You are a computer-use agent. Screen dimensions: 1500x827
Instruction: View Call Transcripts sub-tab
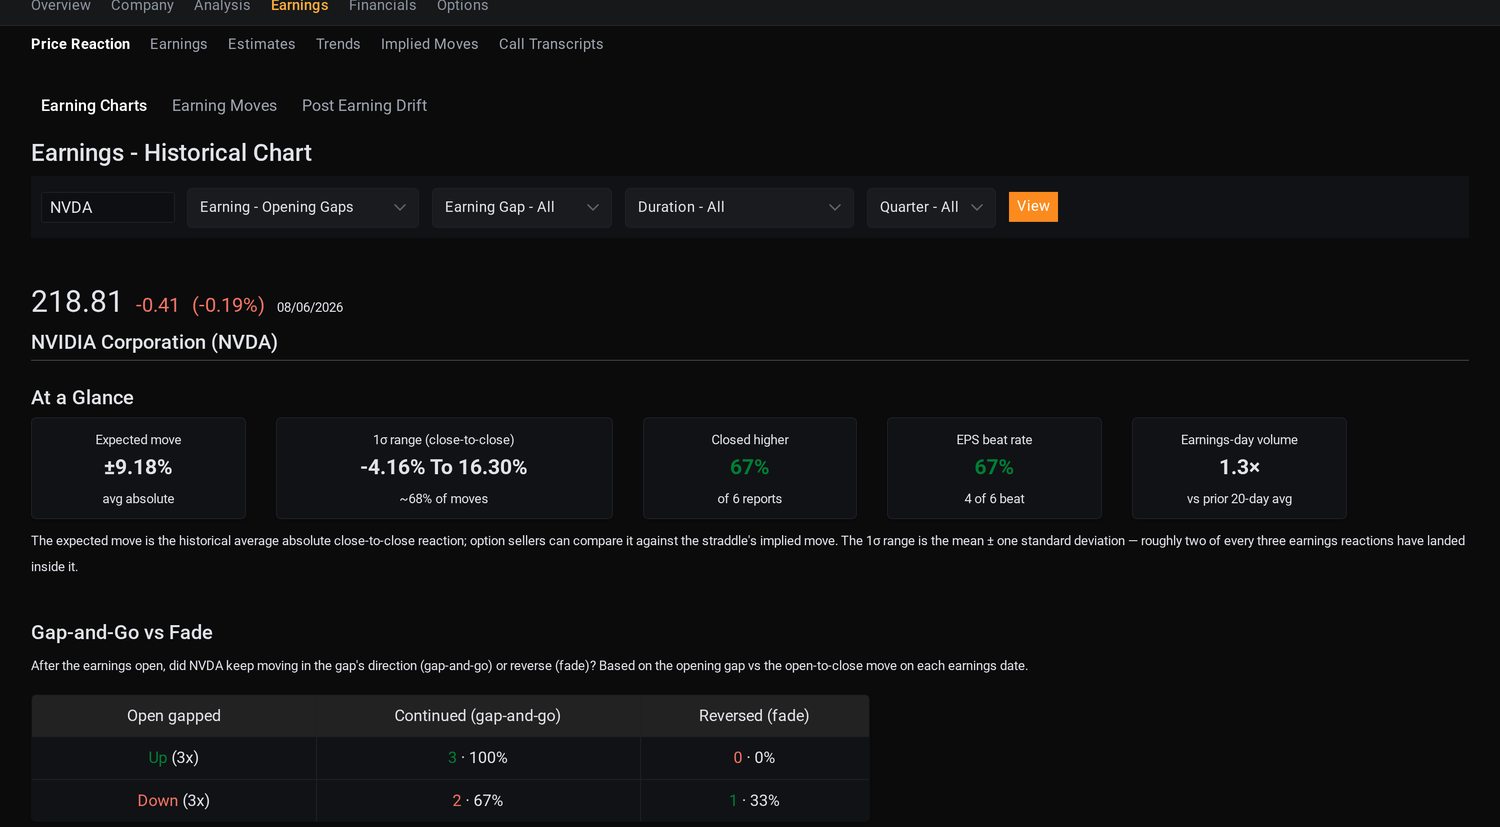(x=551, y=44)
